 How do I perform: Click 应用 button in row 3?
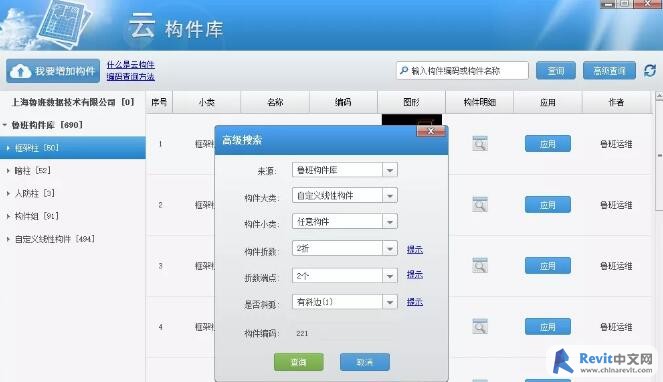[x=548, y=266]
